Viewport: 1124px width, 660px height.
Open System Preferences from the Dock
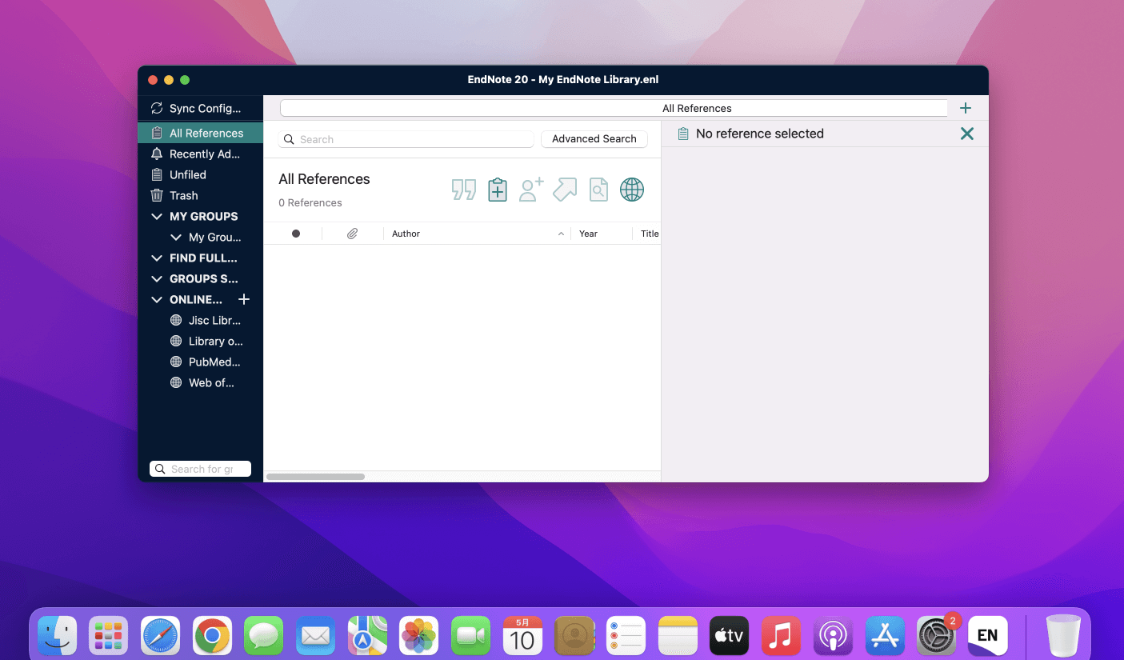[936, 636]
